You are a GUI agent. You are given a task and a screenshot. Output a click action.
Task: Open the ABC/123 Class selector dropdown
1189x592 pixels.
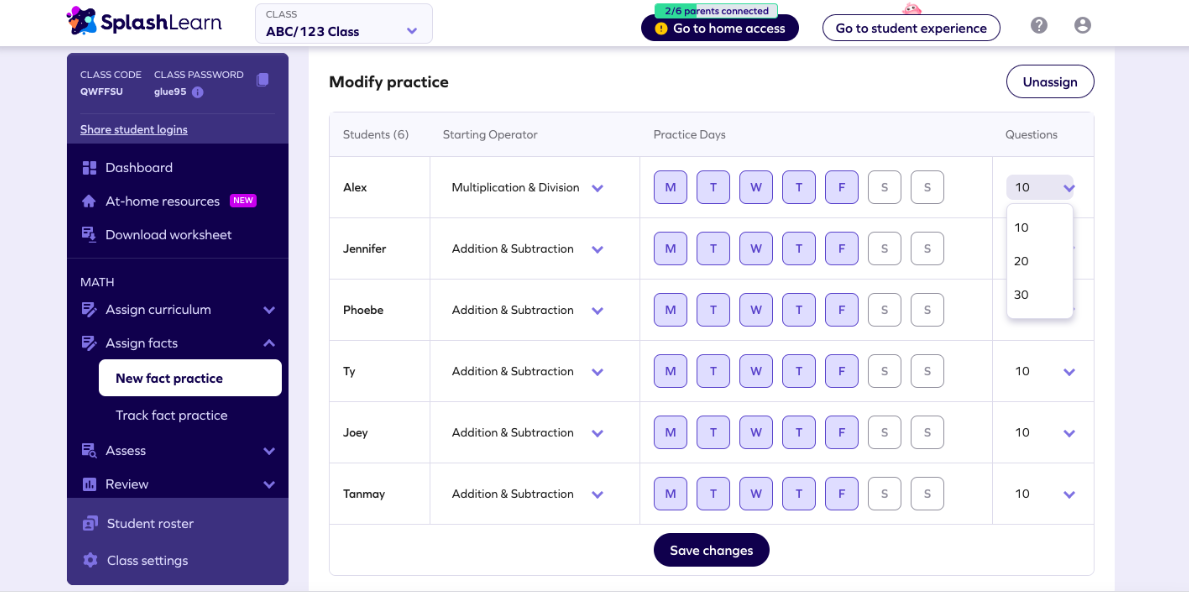click(344, 24)
